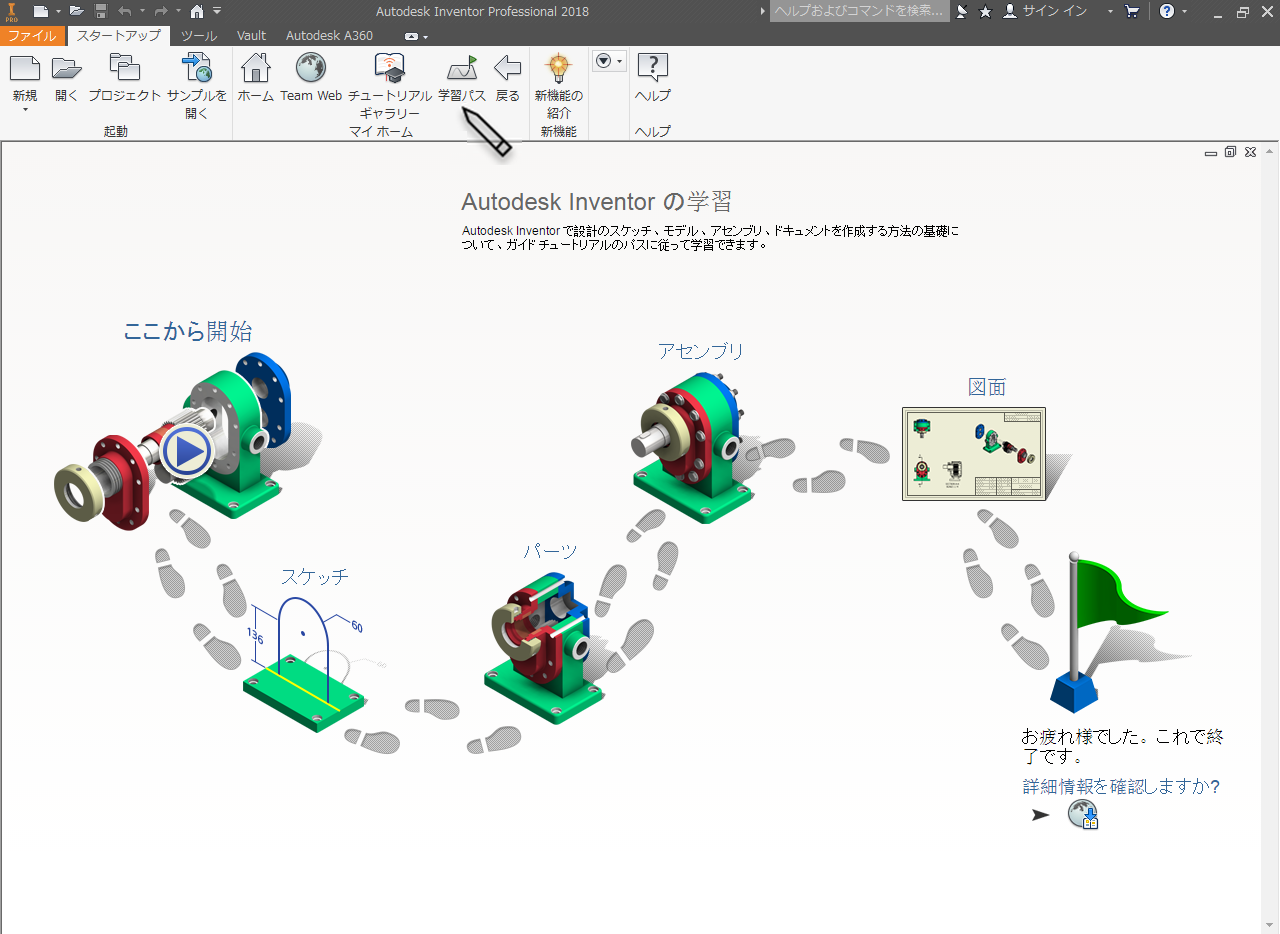Click the サイン イン (Sign In) button
The image size is (1280, 934).
(x=1045, y=11)
